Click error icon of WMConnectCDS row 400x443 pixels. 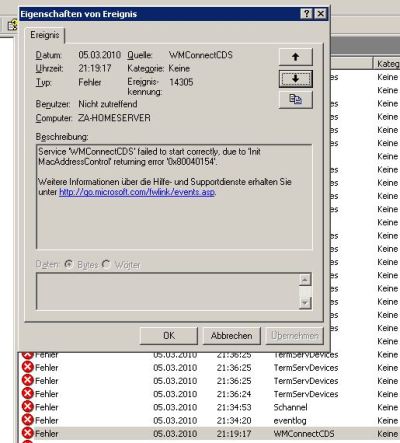click(27, 433)
